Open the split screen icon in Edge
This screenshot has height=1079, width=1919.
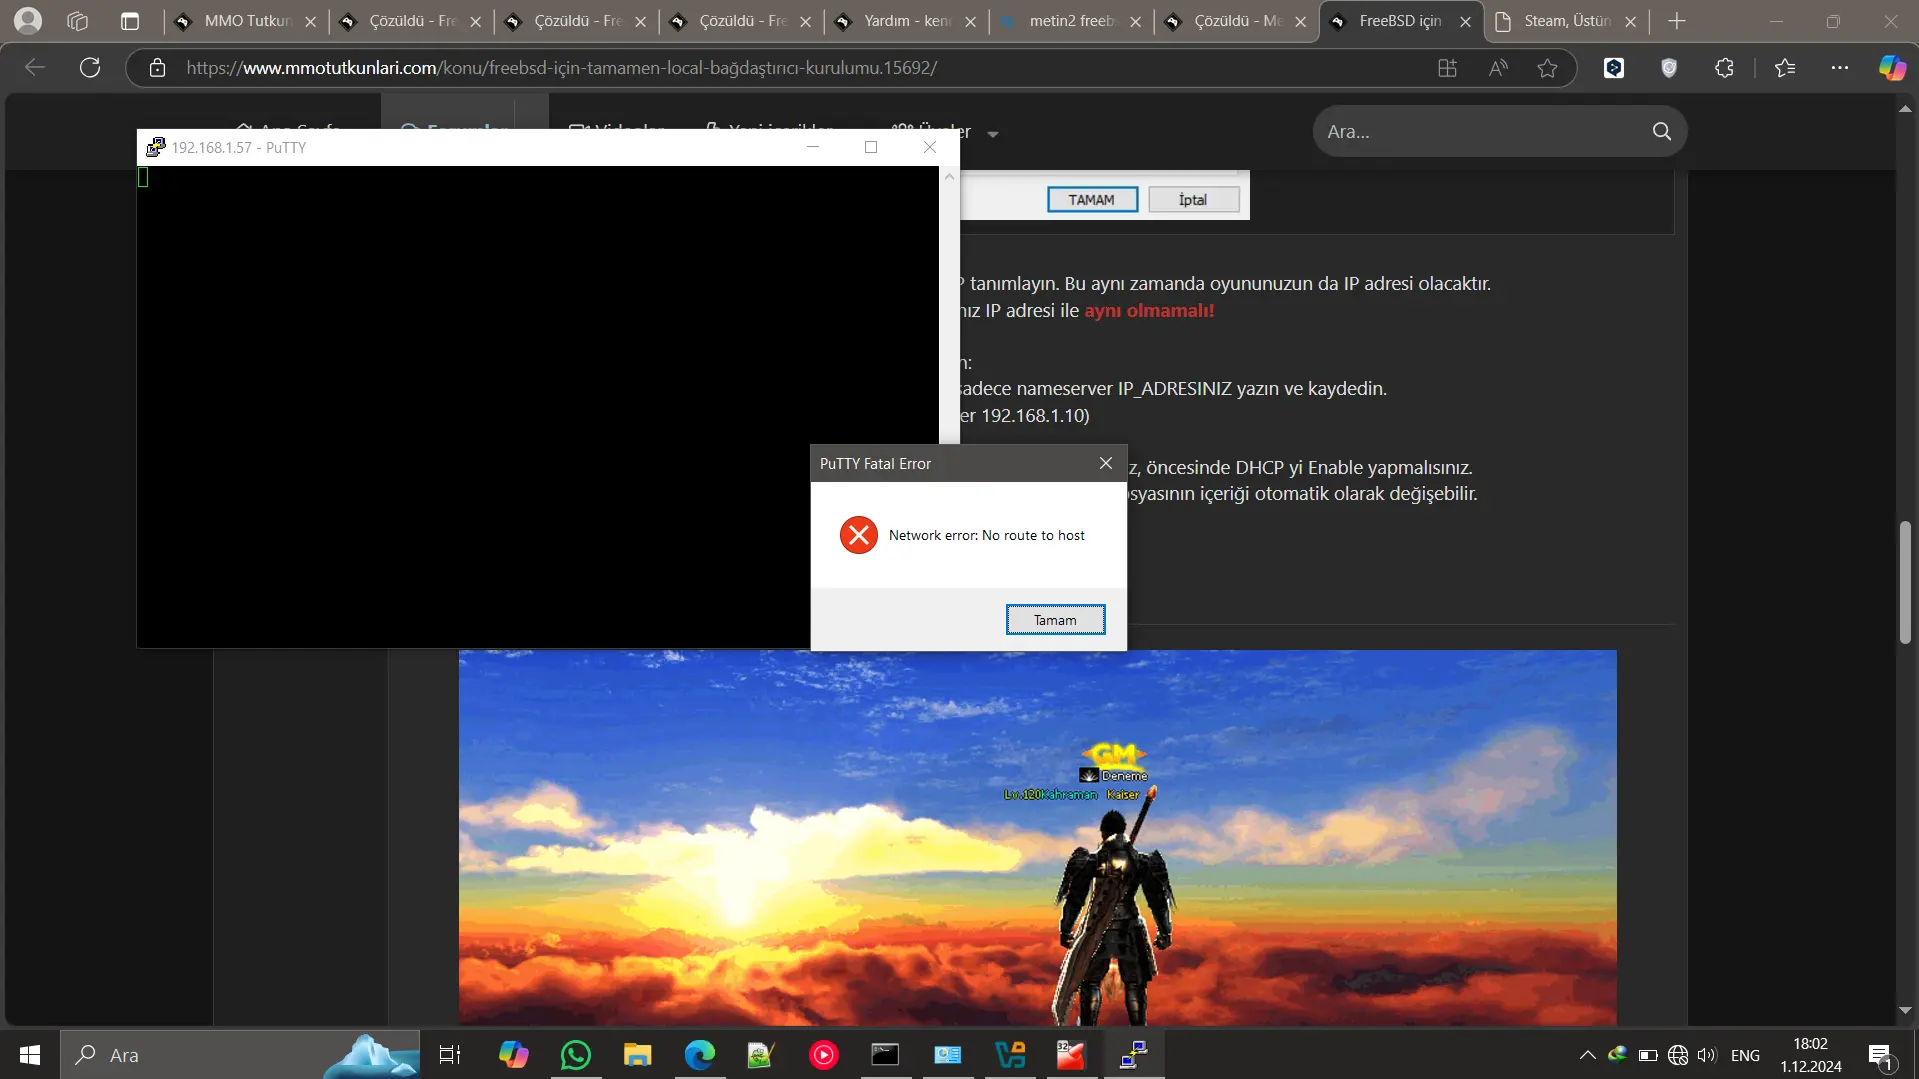(1447, 68)
